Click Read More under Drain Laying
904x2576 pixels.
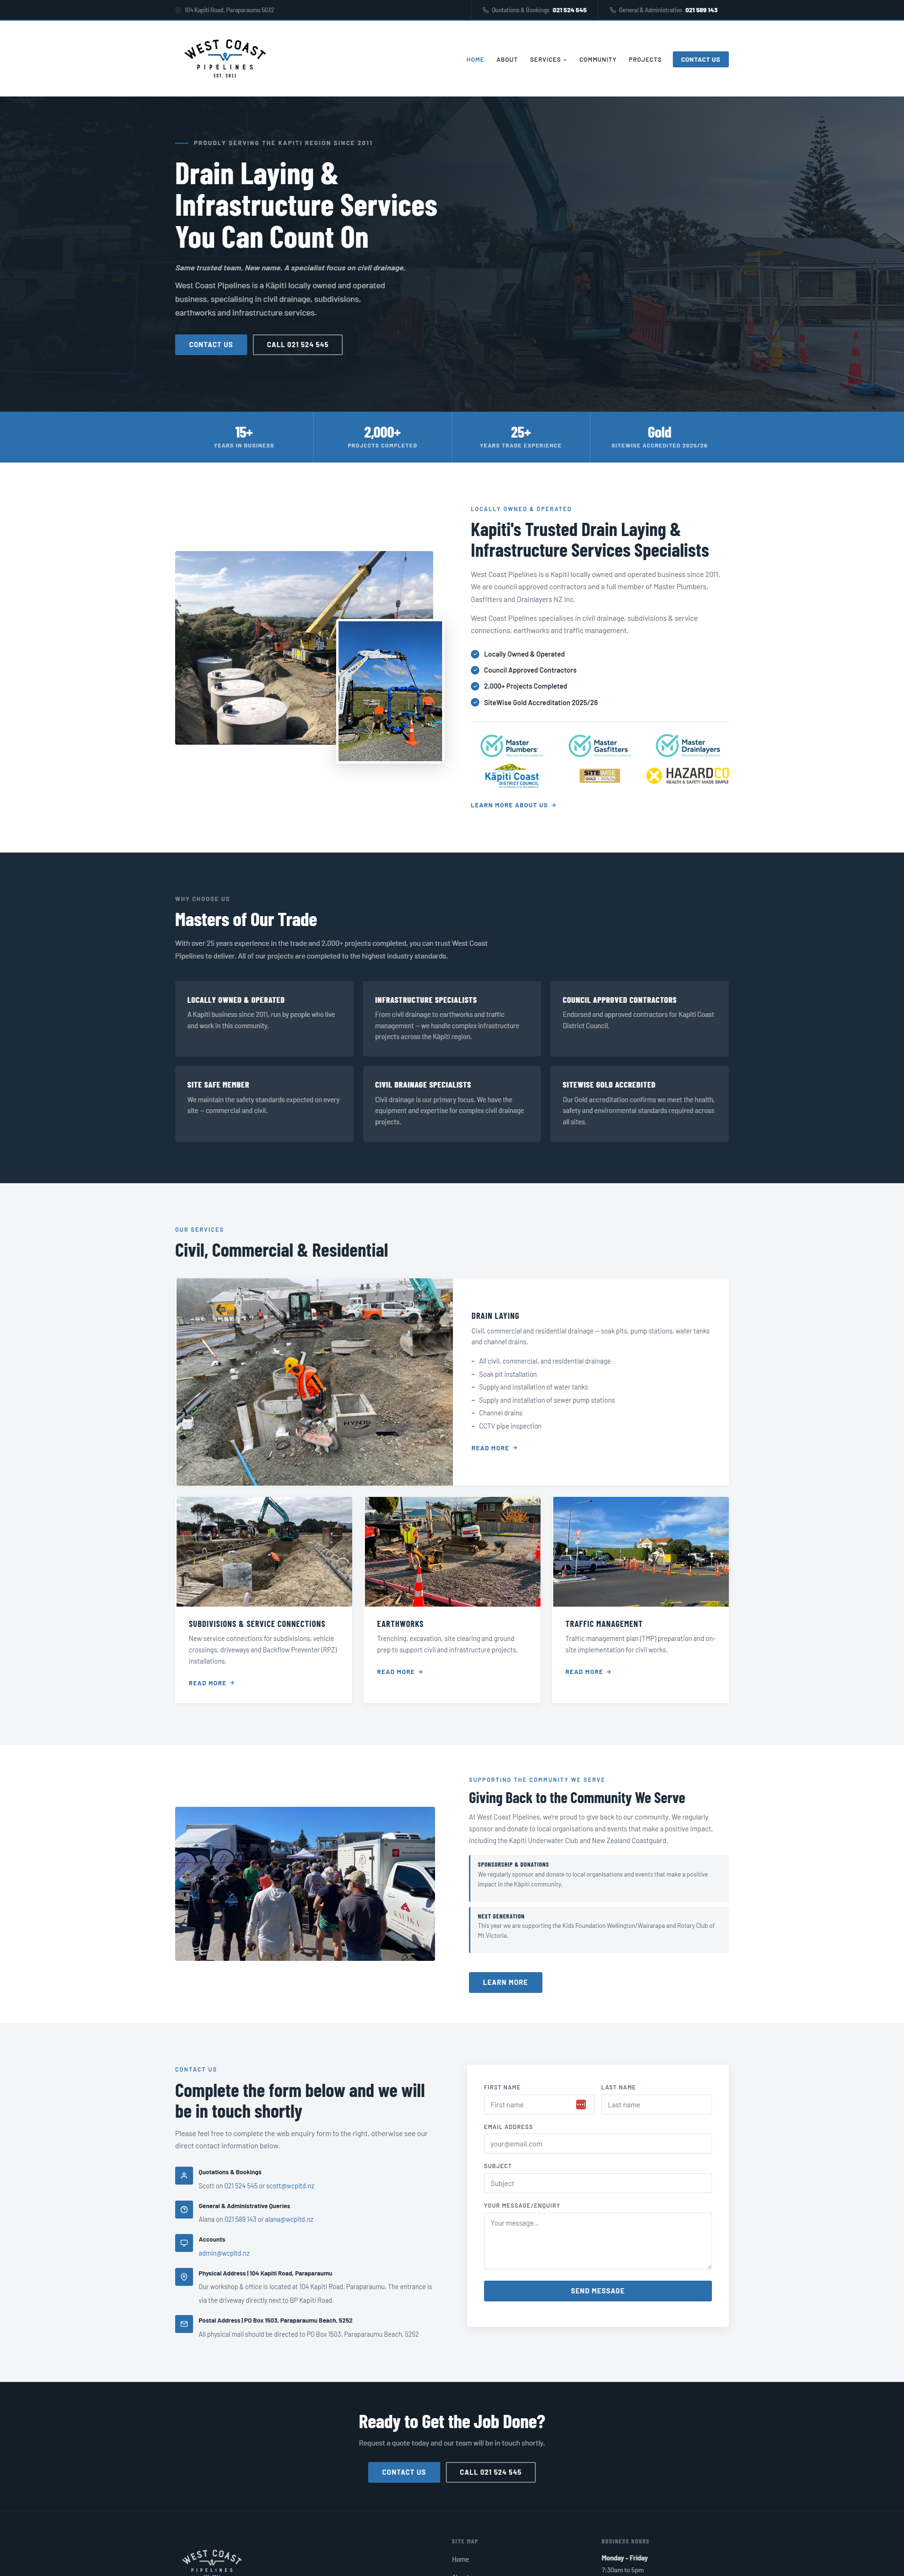click(x=494, y=1448)
